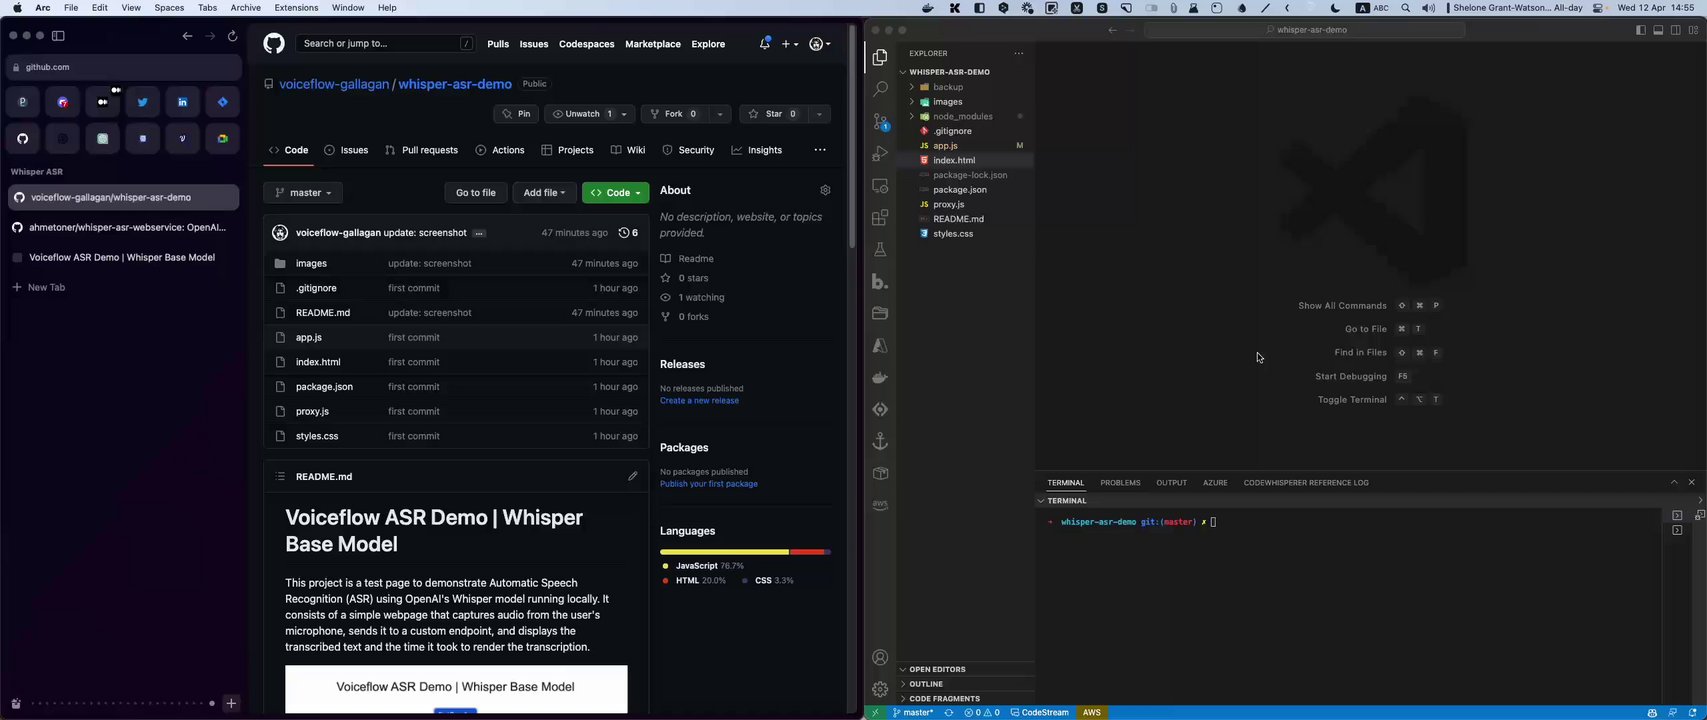The width and height of the screenshot is (1707, 720).
Task: Maximize the terminal panel with the caret
Action: (1674, 482)
